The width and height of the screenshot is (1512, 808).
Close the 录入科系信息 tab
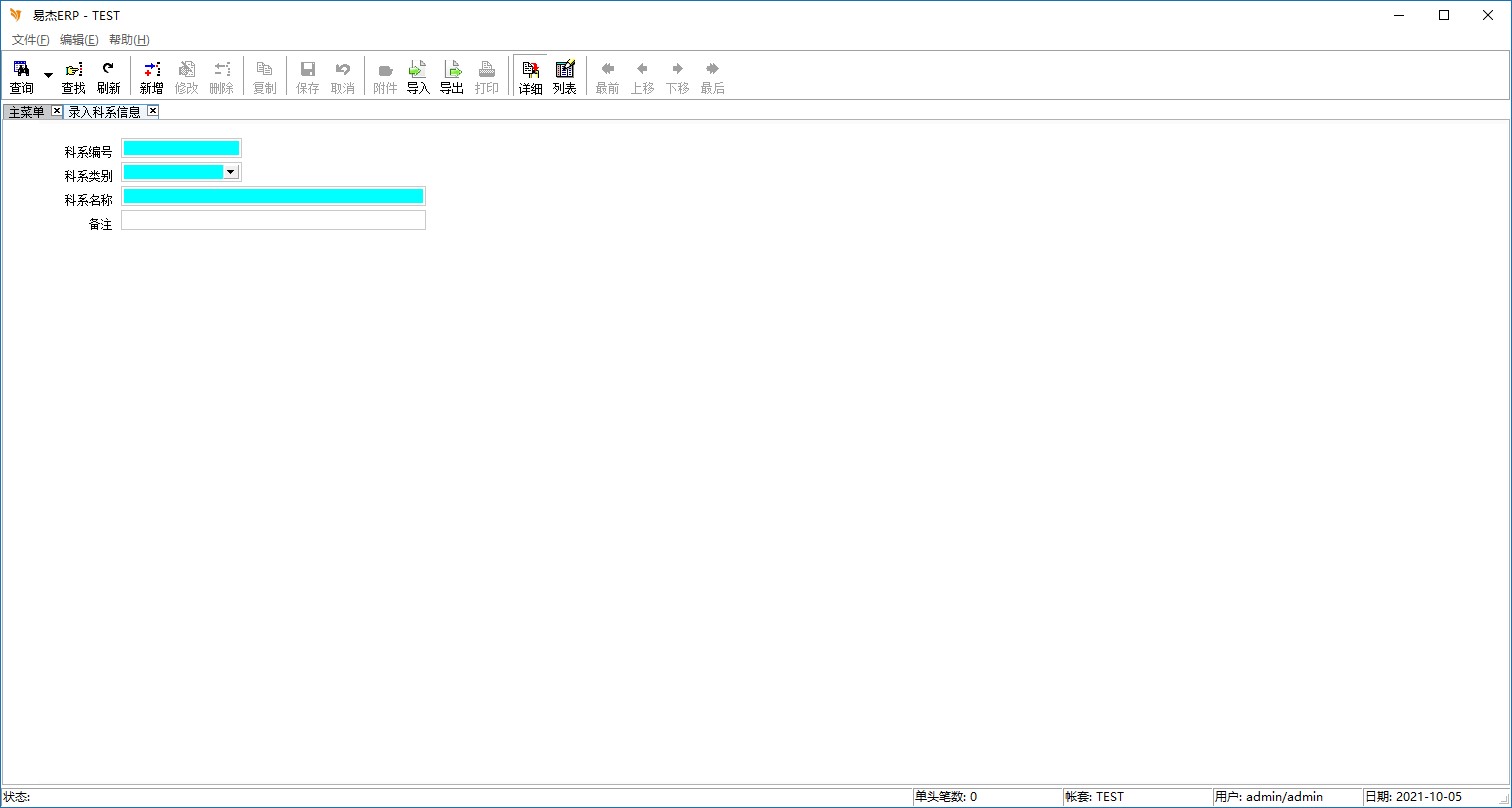pyautogui.click(x=153, y=111)
